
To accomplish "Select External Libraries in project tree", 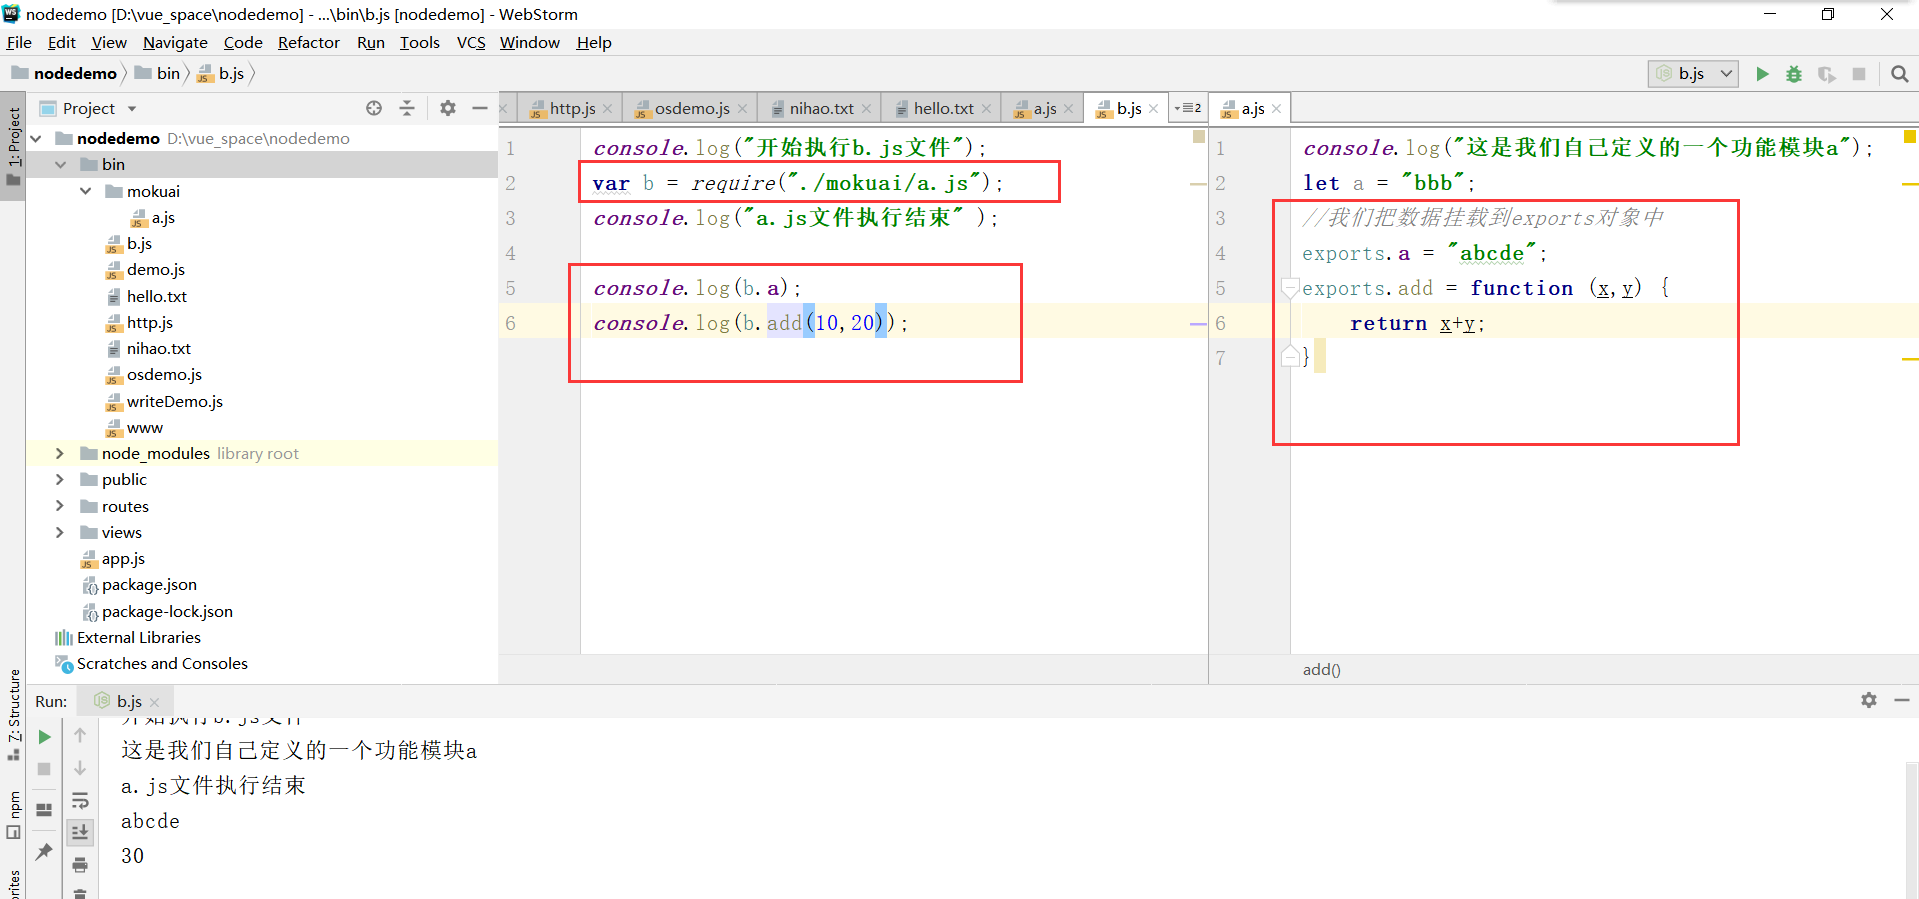I will pos(138,638).
